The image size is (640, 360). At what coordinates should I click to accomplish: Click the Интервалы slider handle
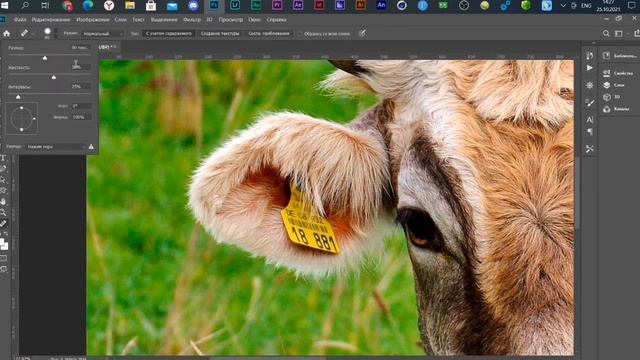coord(18,97)
